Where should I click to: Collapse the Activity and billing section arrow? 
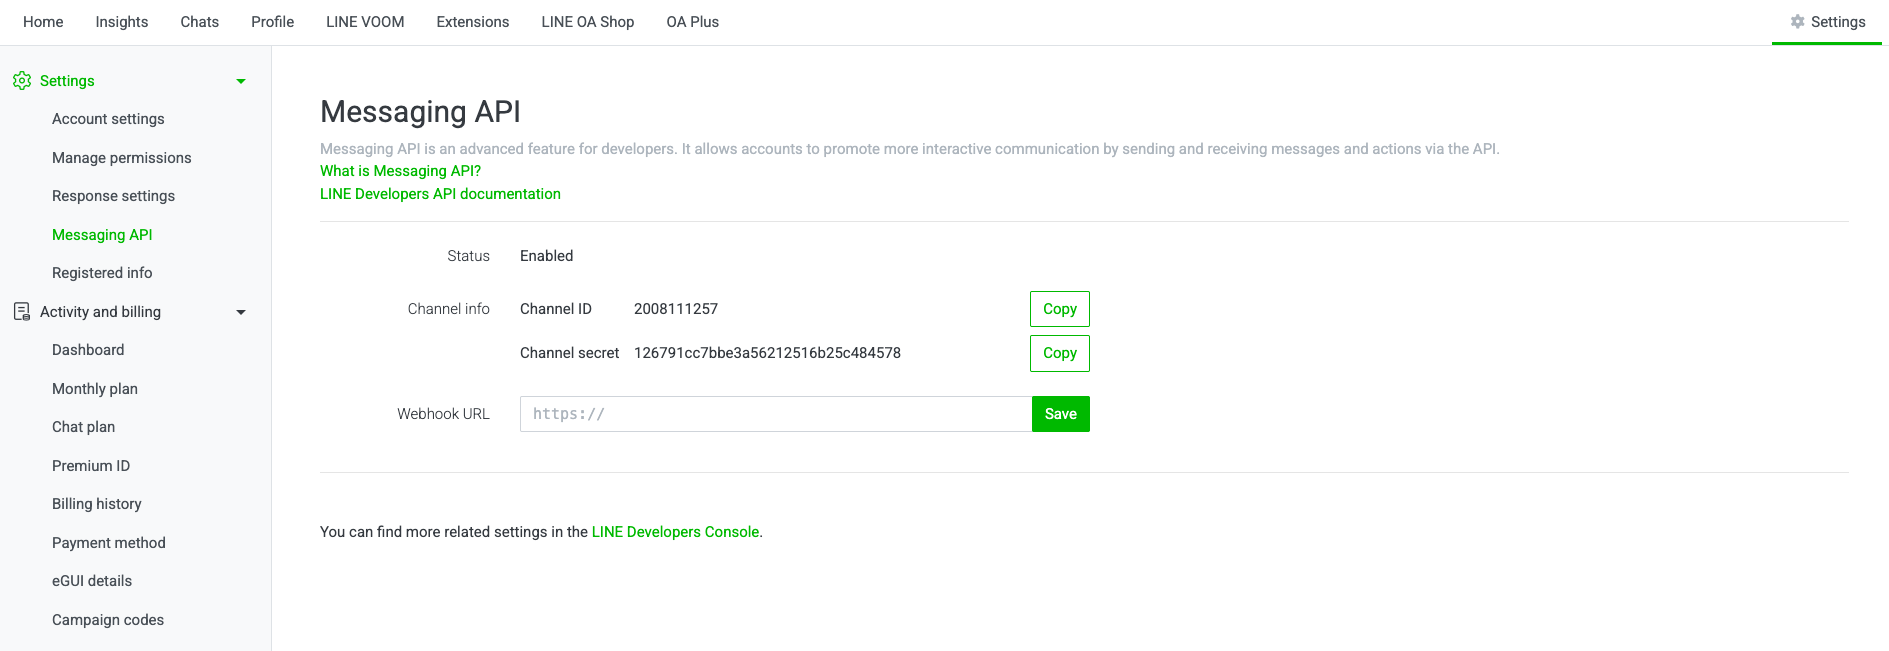click(241, 312)
